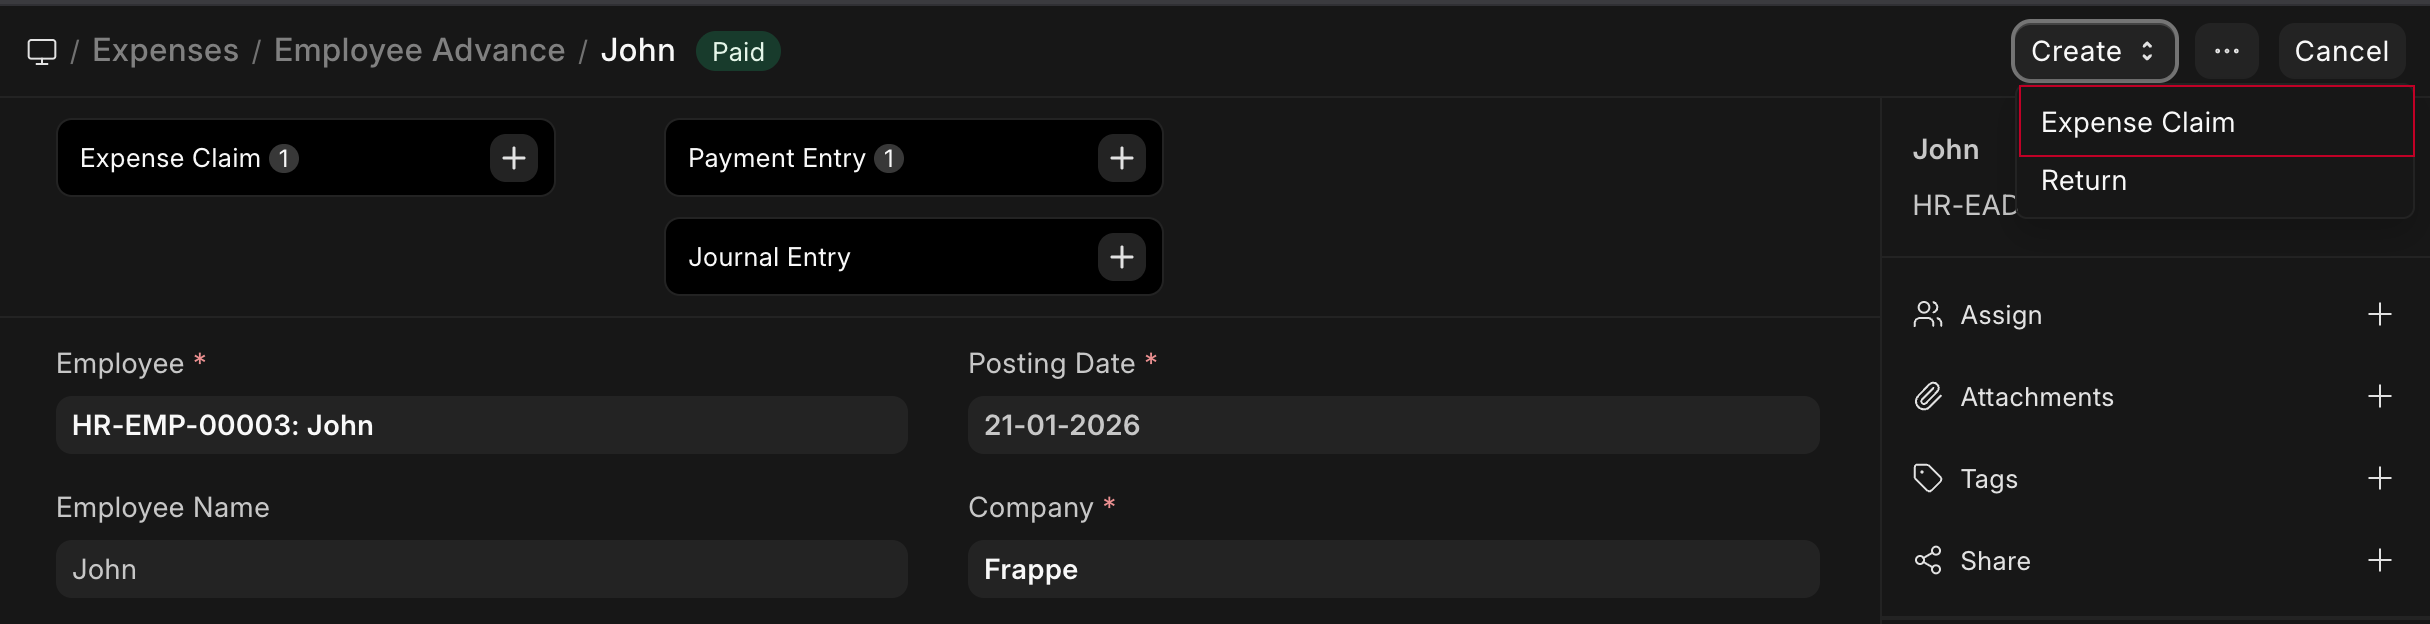Click the Posting Date field
The width and height of the screenshot is (2430, 624).
[1393, 425]
